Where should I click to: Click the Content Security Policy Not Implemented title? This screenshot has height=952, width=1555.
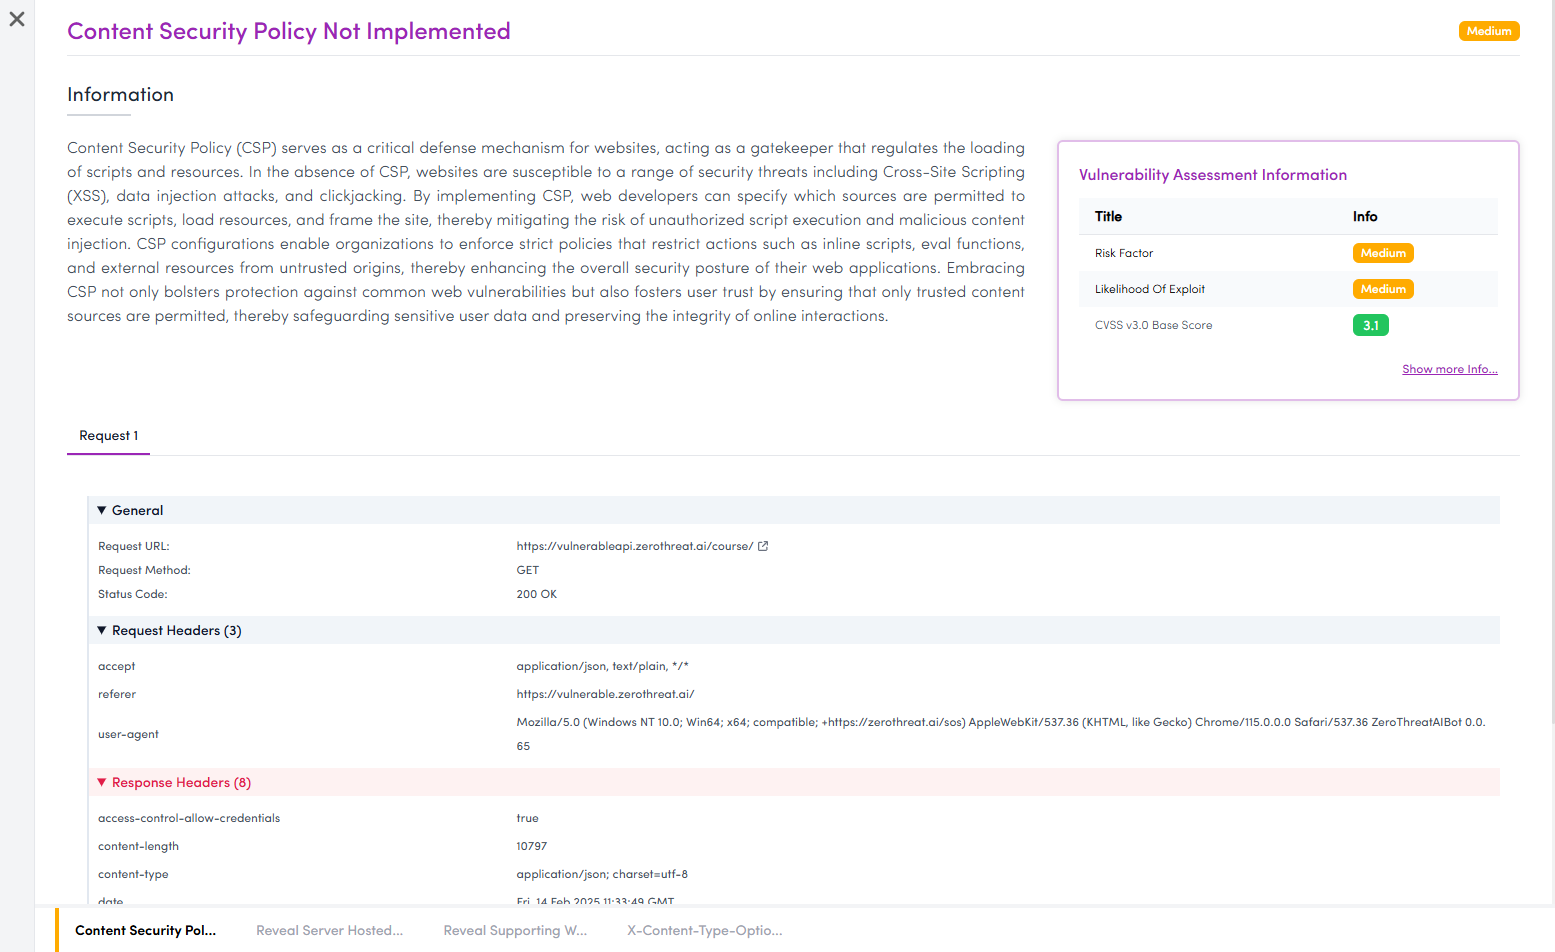tap(289, 31)
